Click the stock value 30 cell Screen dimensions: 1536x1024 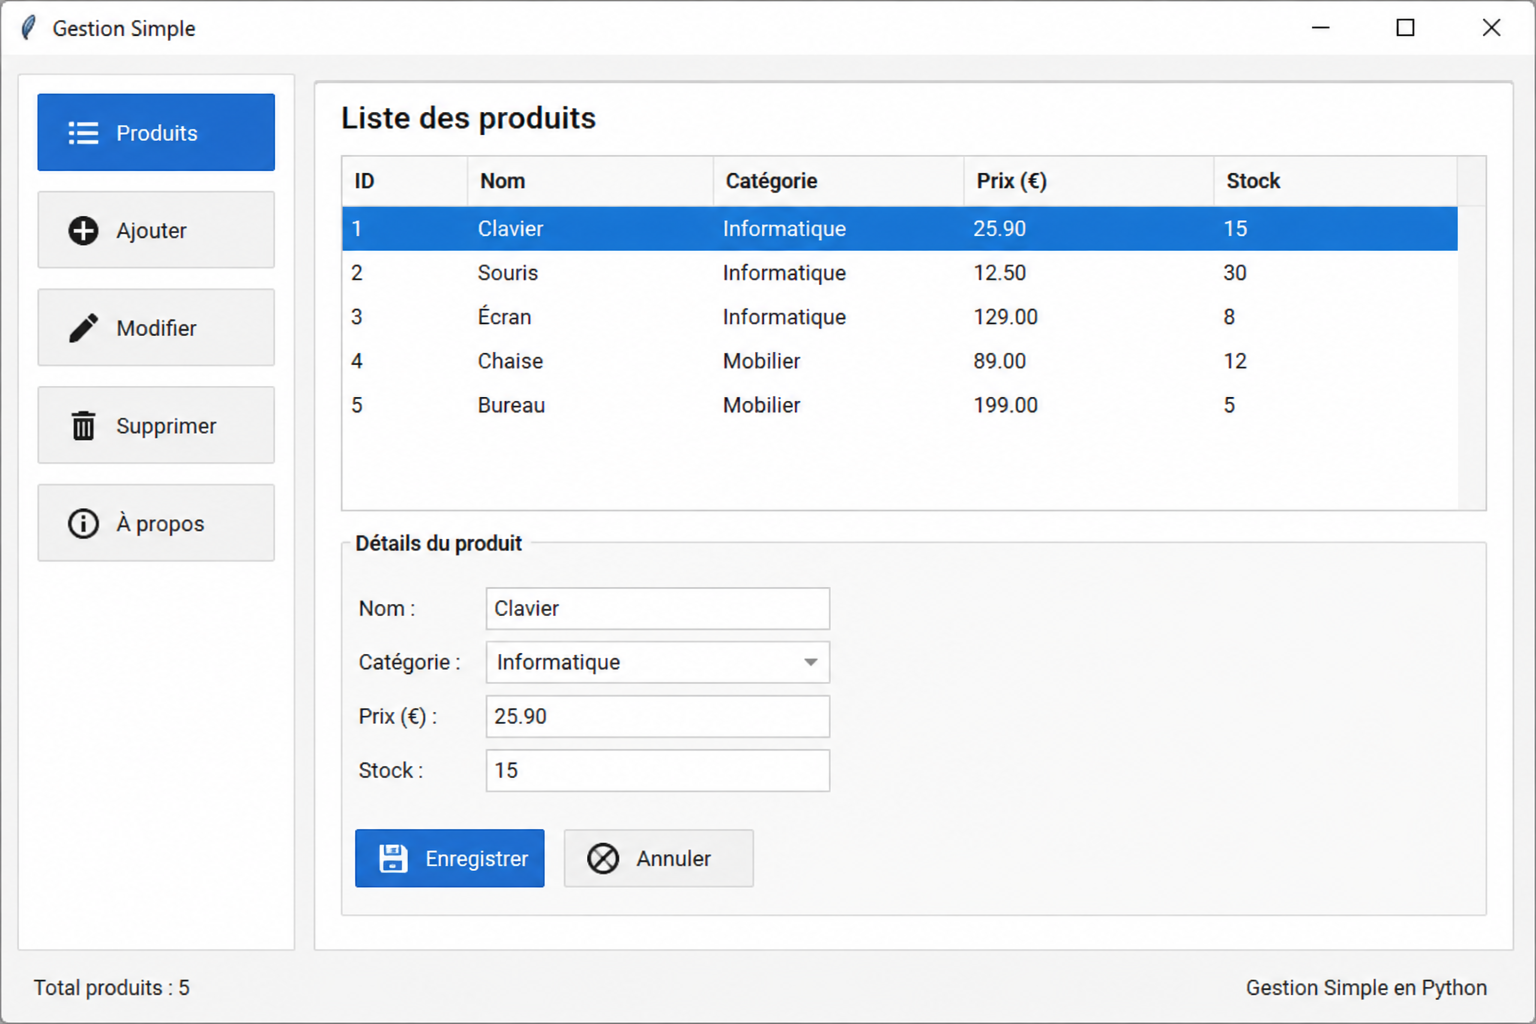tap(1235, 273)
